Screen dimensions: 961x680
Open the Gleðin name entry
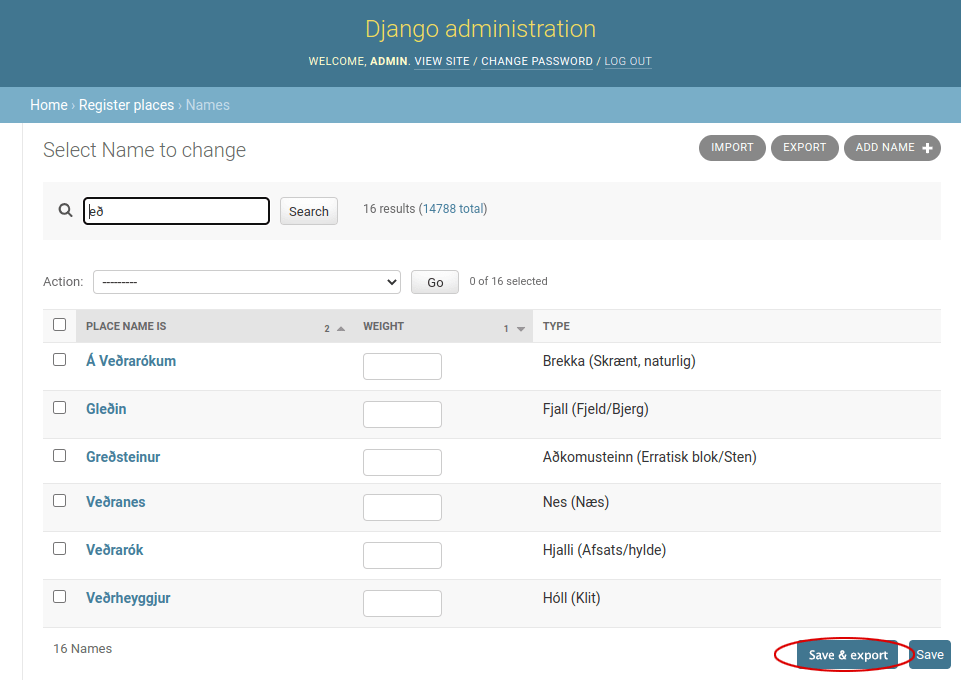[106, 409]
